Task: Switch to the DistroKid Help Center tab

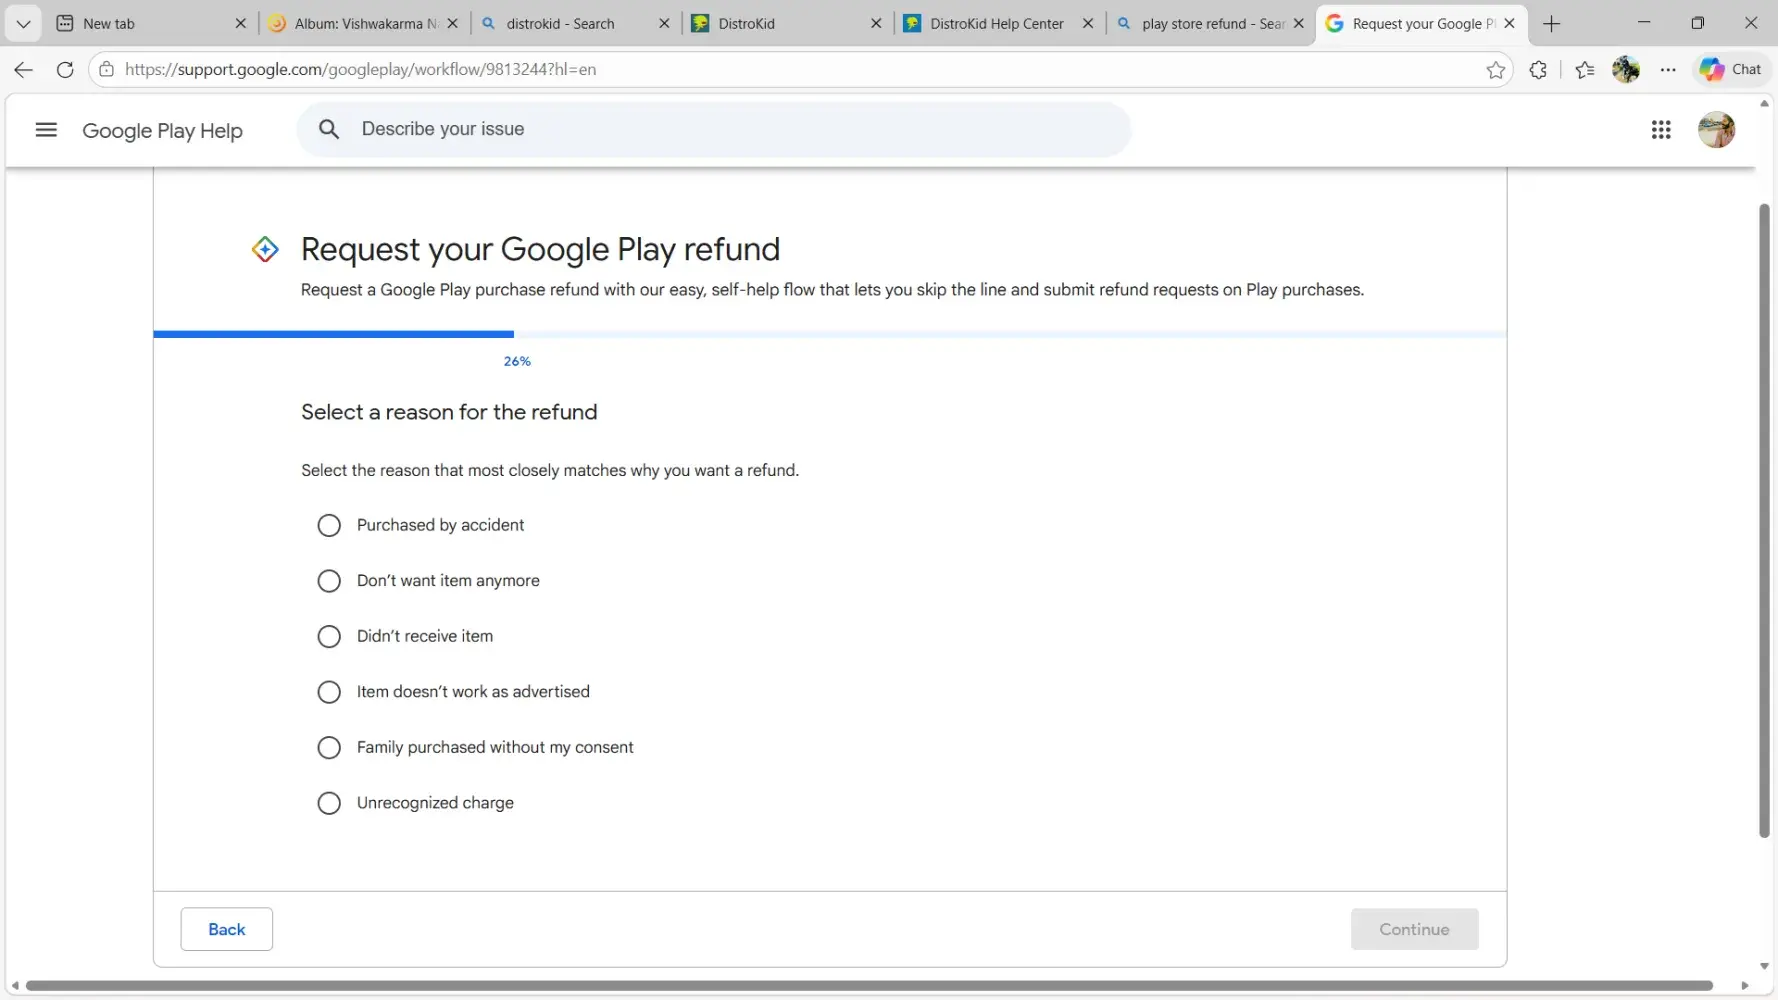Action: click(x=995, y=24)
